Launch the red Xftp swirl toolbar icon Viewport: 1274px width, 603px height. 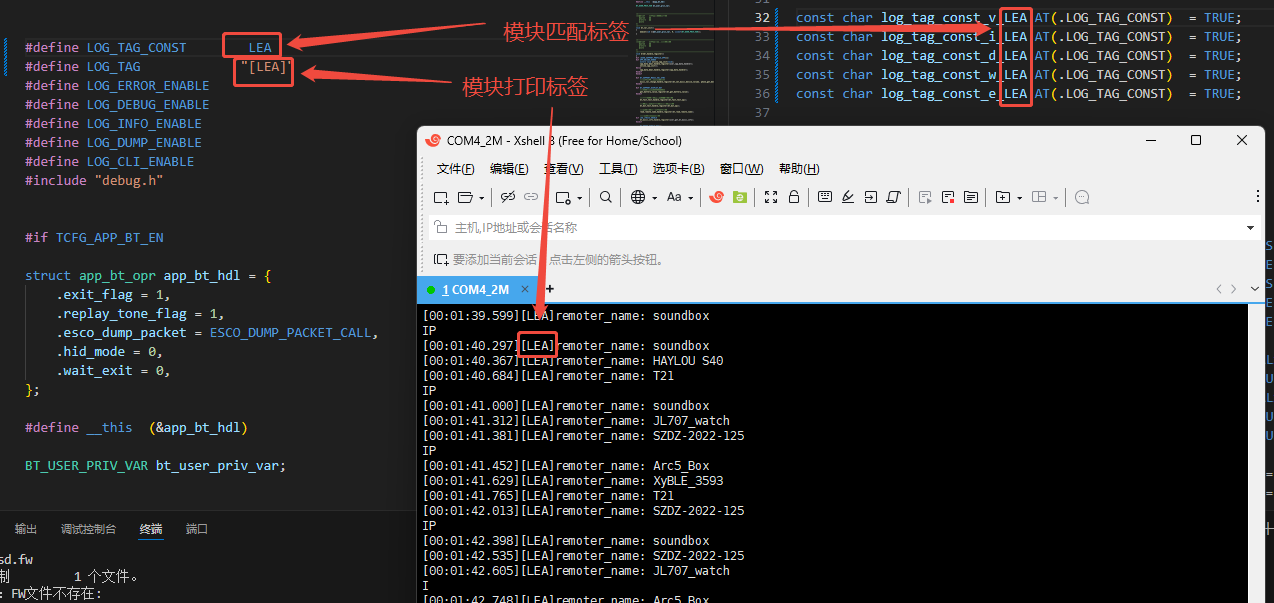pos(717,197)
